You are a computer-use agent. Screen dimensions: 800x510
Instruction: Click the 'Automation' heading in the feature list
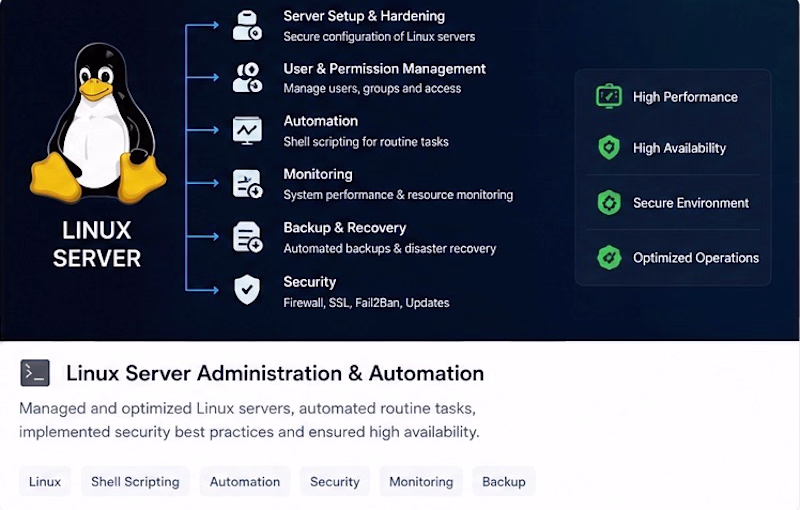[320, 121]
